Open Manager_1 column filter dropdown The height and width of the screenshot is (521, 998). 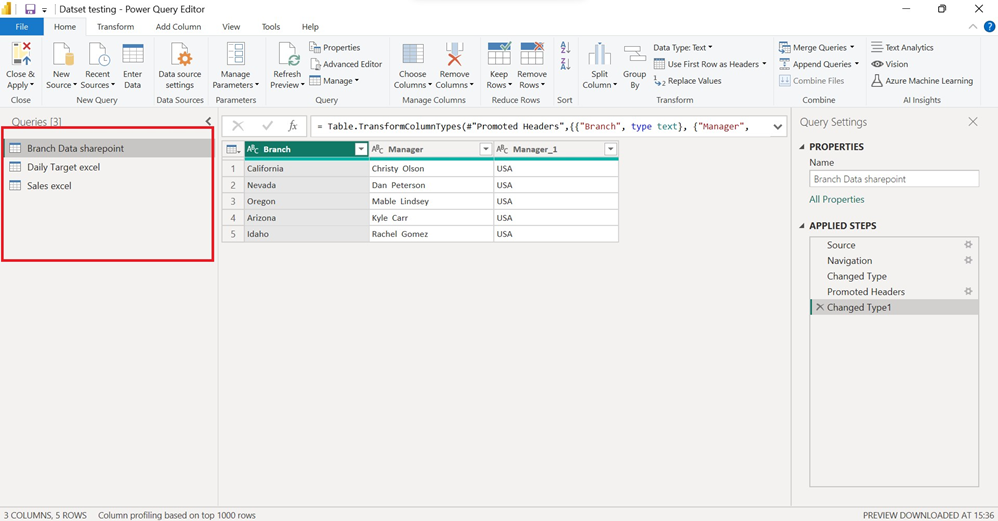610,149
